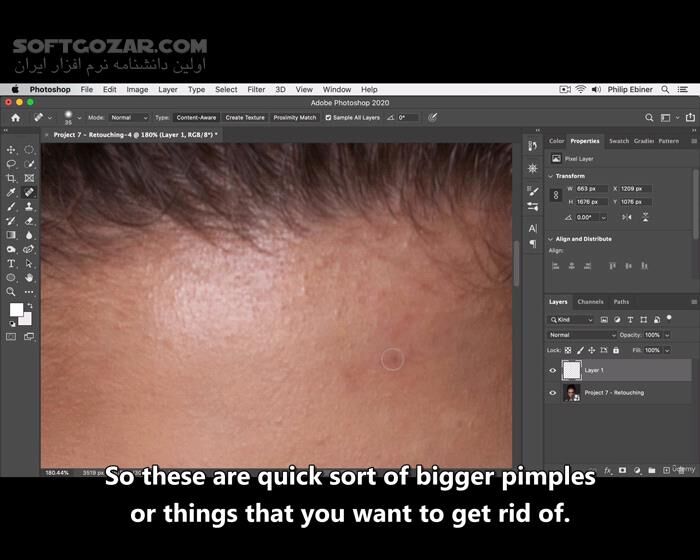Choose the Clone Stamp tool

coord(29,206)
